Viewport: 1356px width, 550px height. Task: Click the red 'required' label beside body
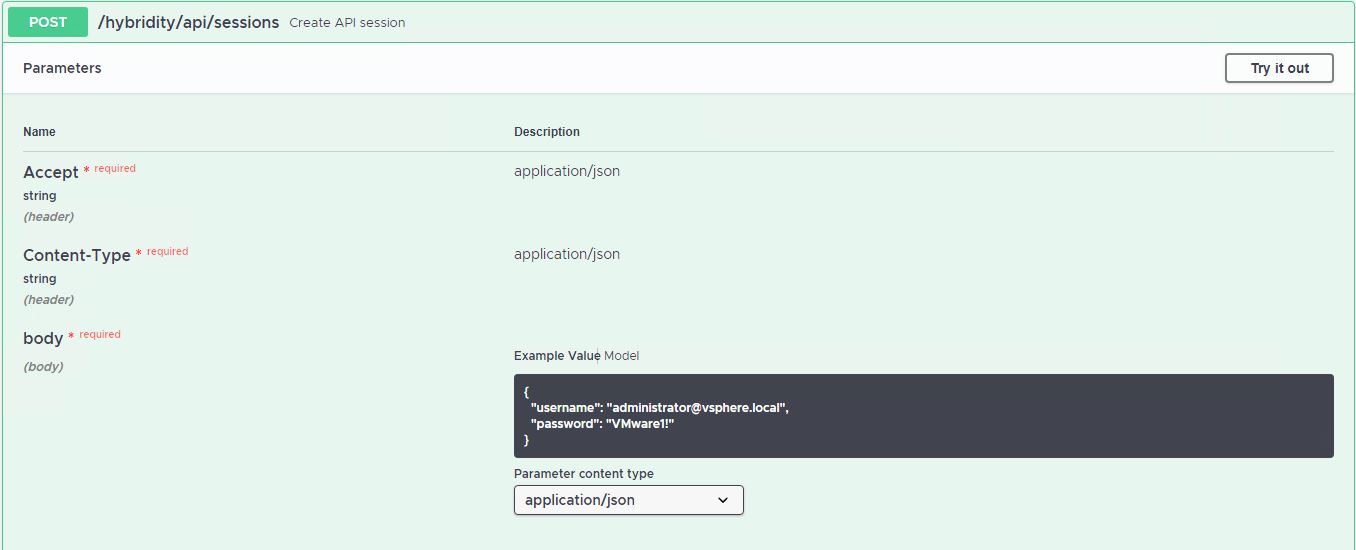(x=100, y=334)
